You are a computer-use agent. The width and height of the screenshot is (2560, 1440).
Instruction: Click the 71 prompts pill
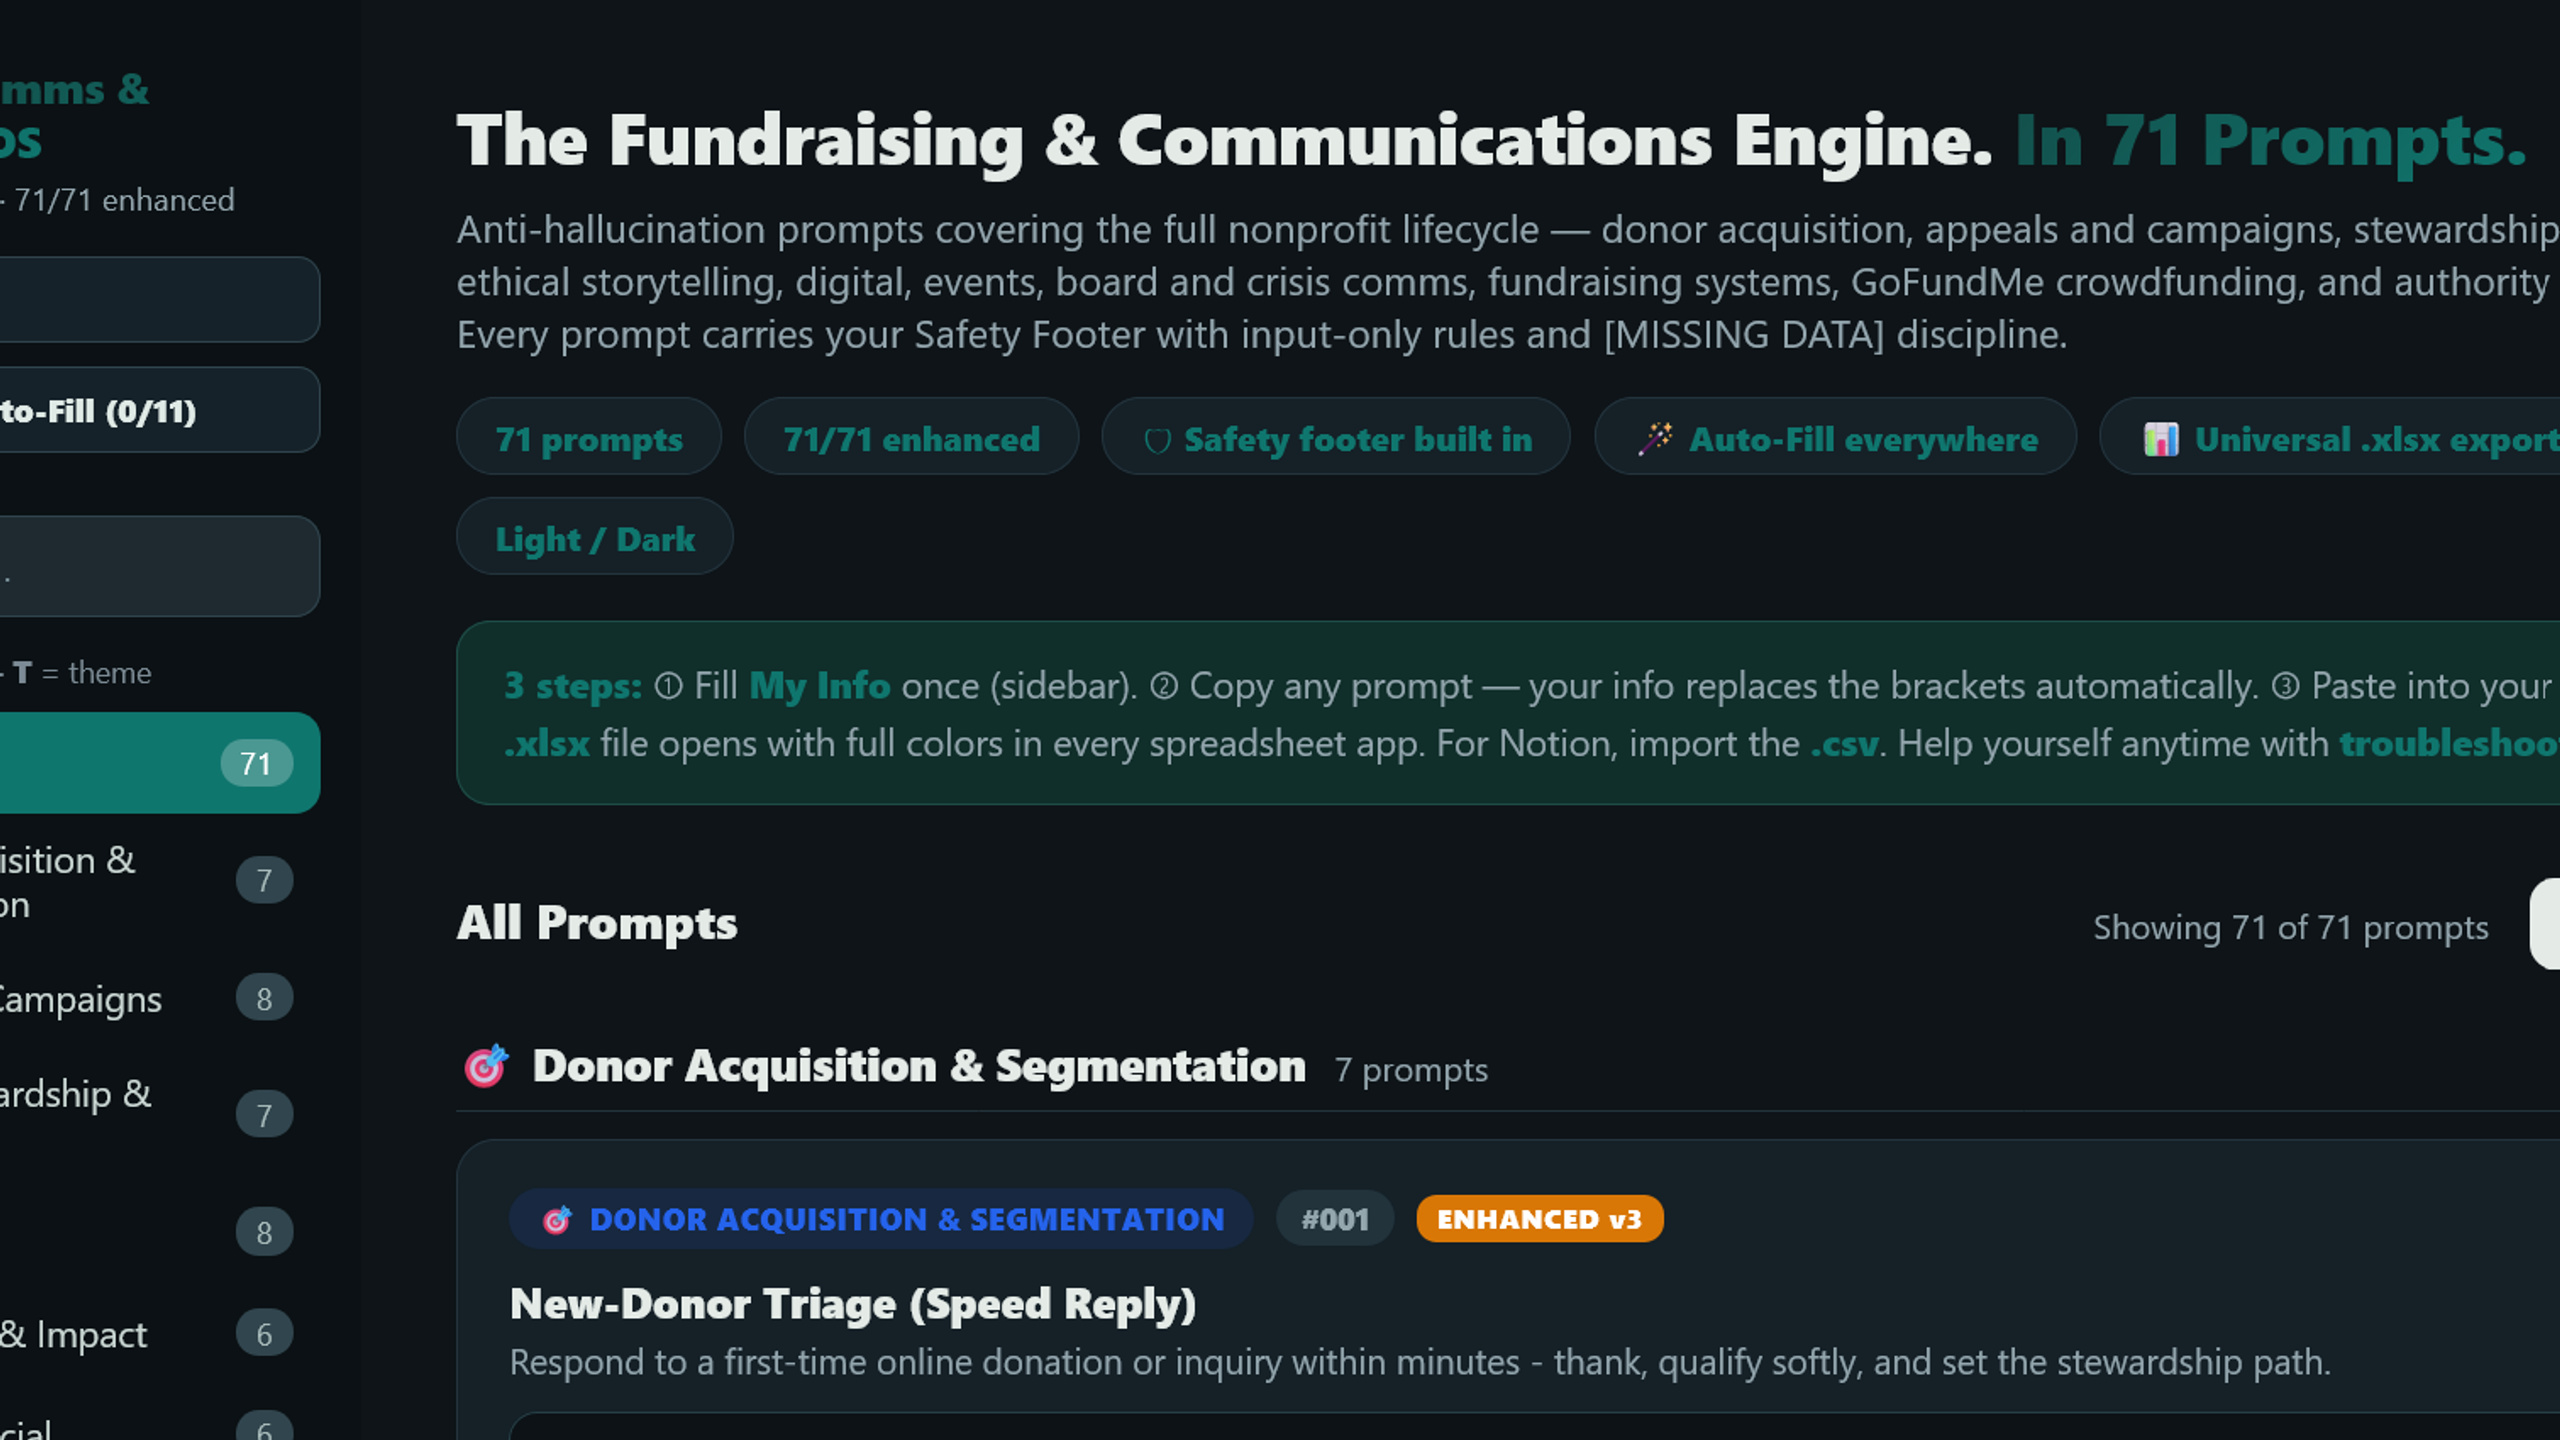589,437
